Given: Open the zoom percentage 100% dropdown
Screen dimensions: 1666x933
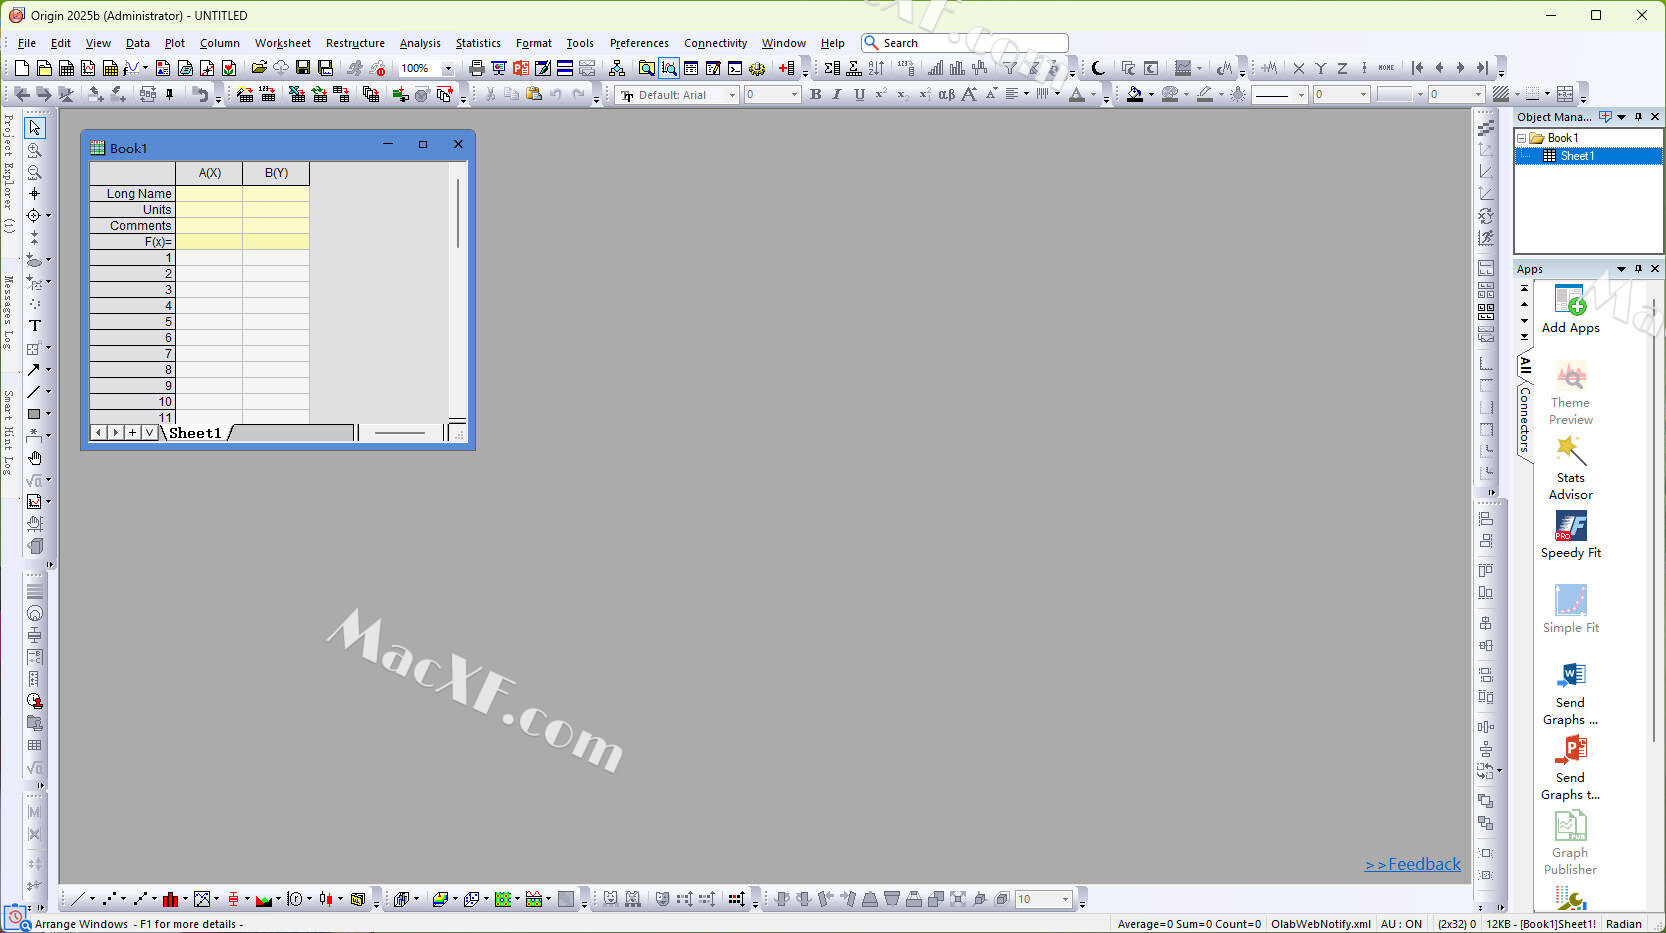Looking at the screenshot, I should coord(448,69).
